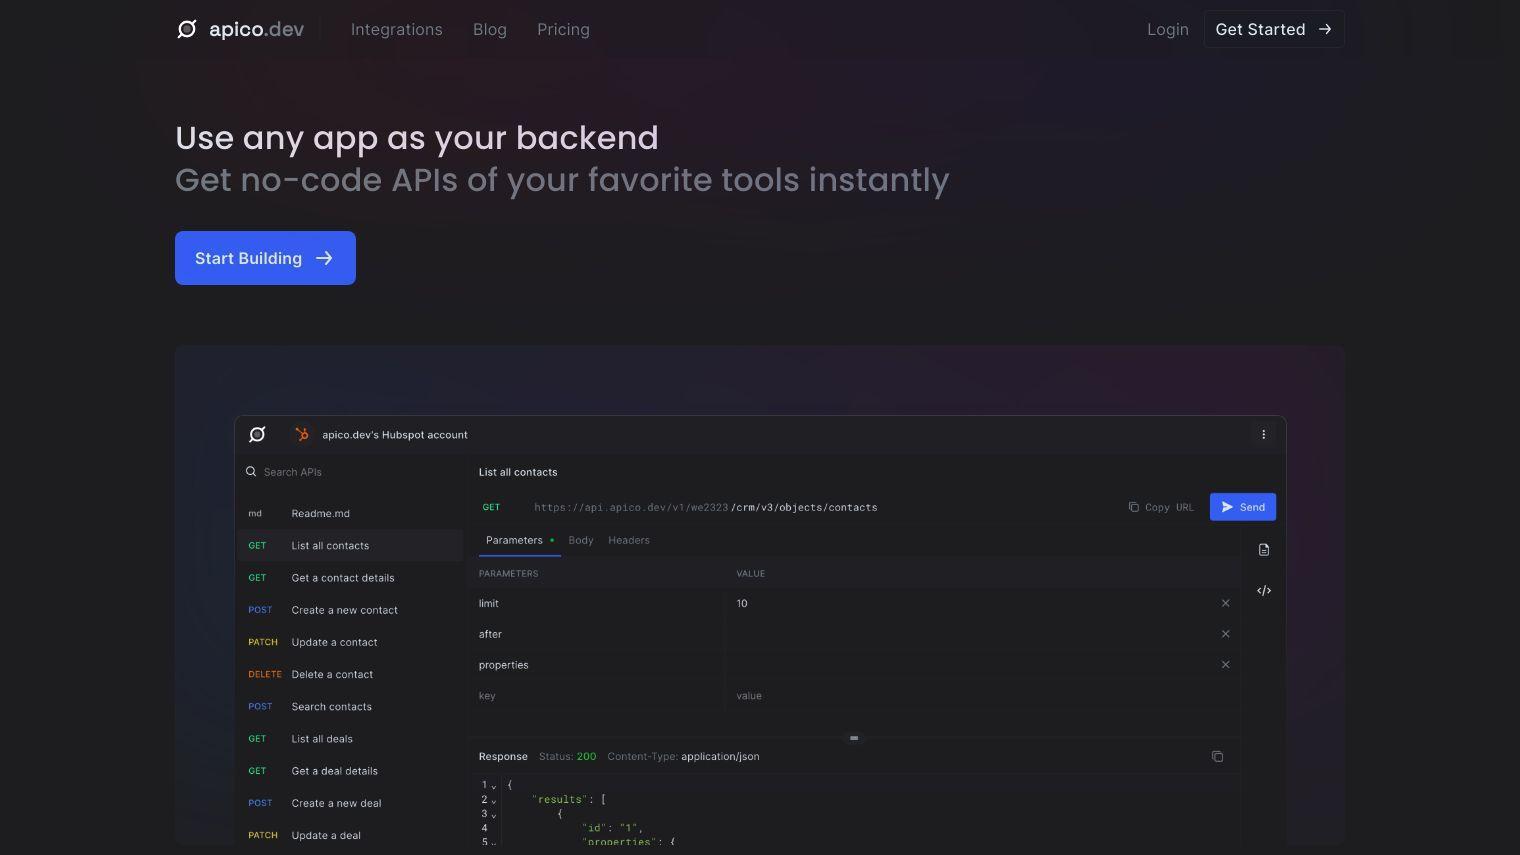Click the apico.dev's Hubspot account title
This screenshot has height=855, width=1520.
(395, 435)
